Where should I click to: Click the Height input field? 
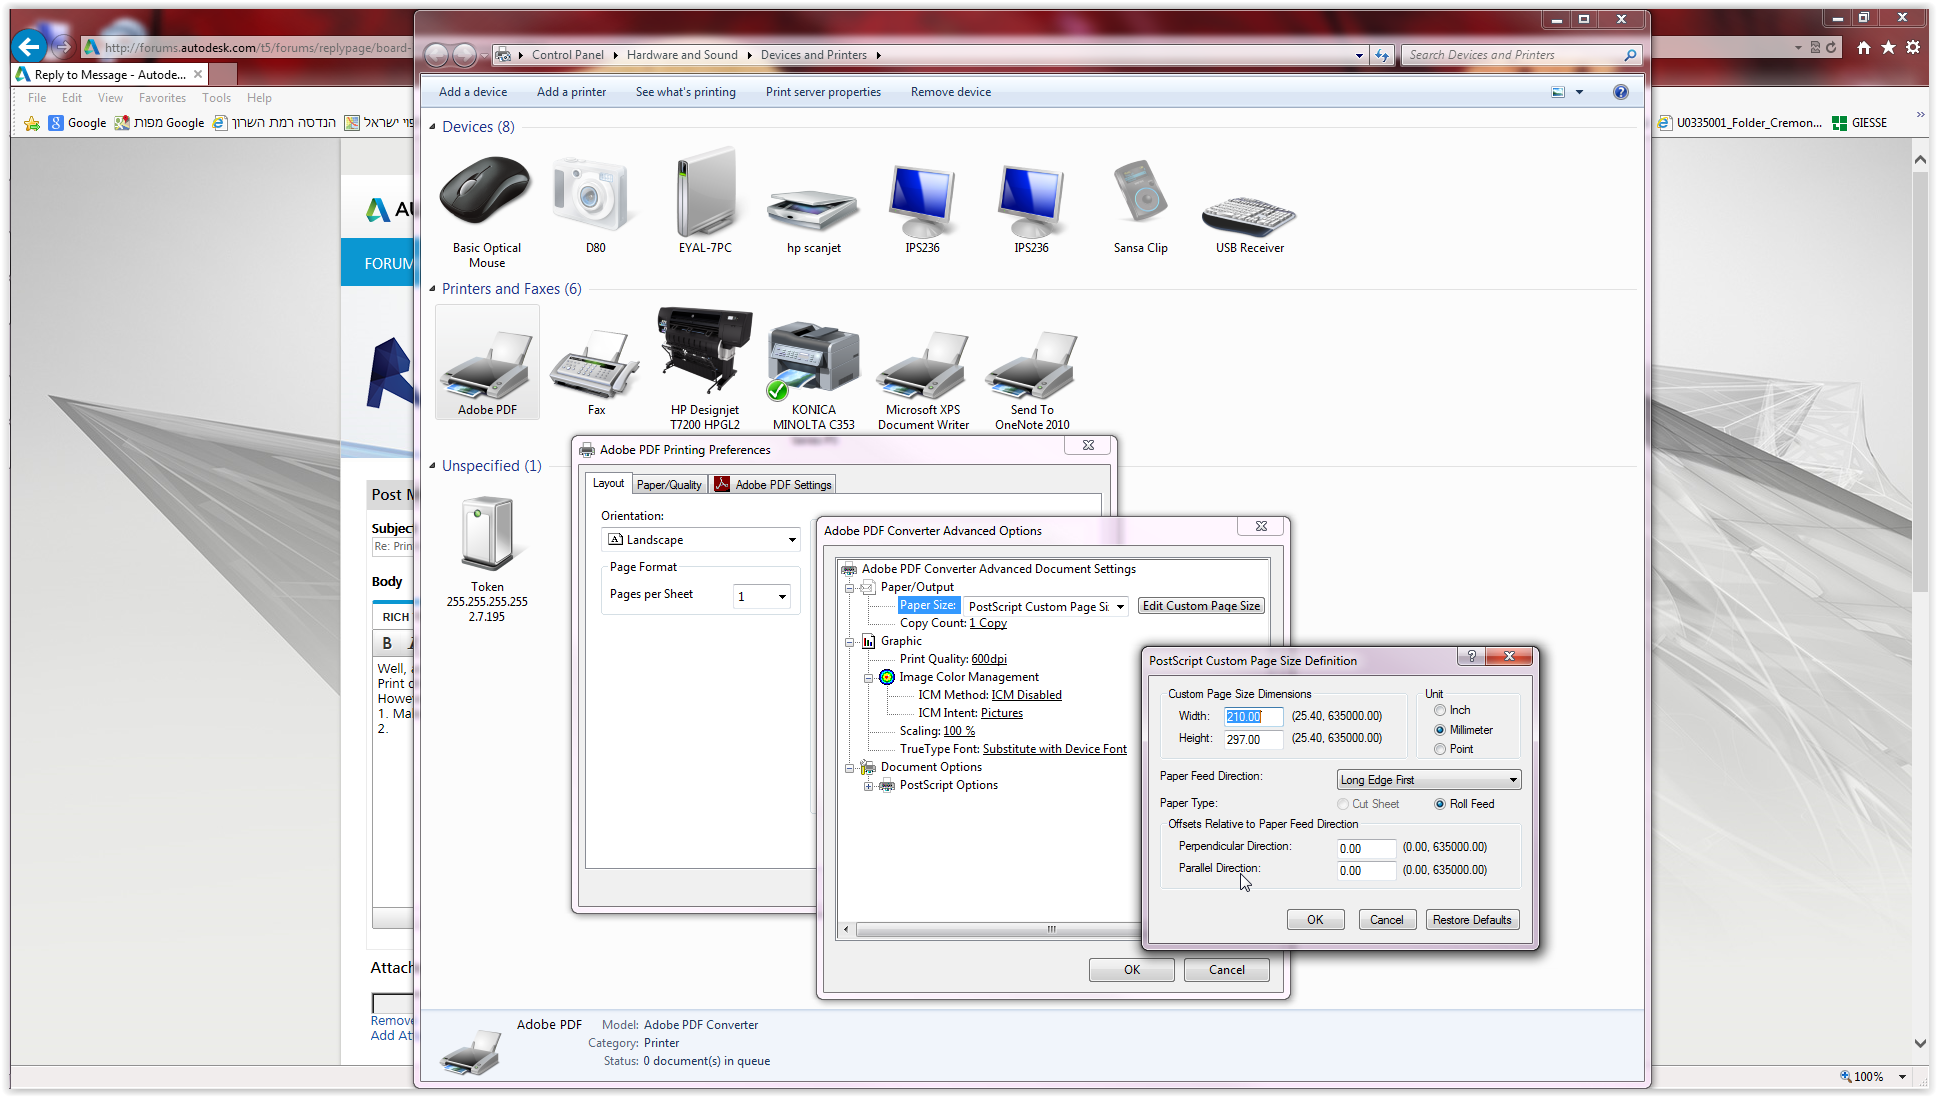(x=1253, y=740)
